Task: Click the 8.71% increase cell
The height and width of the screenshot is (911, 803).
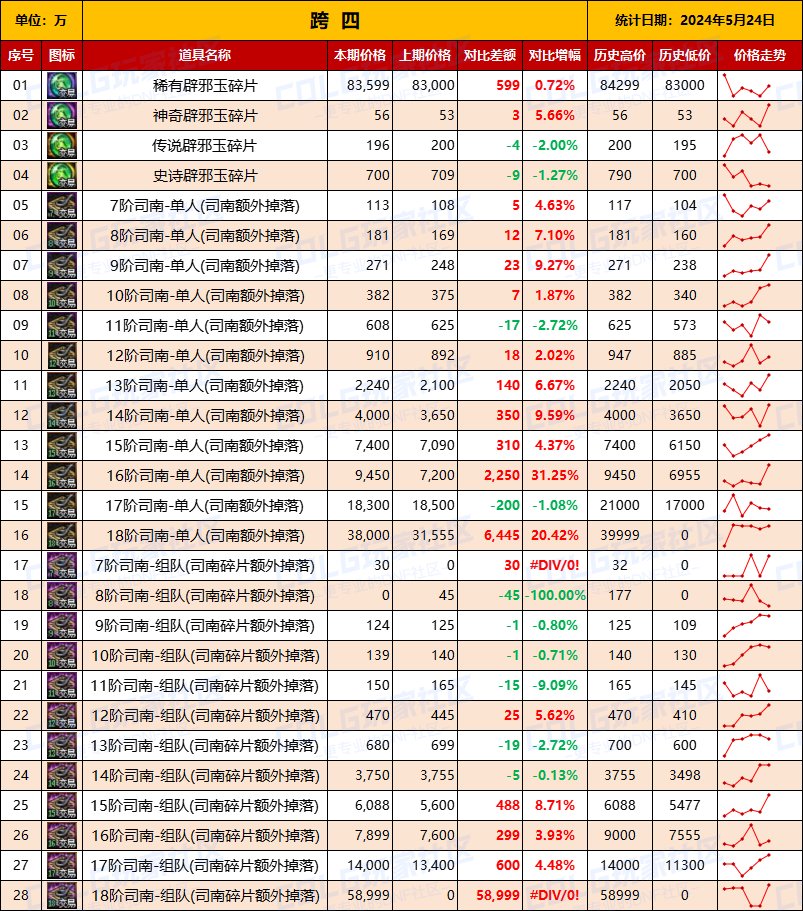Action: 555,806
